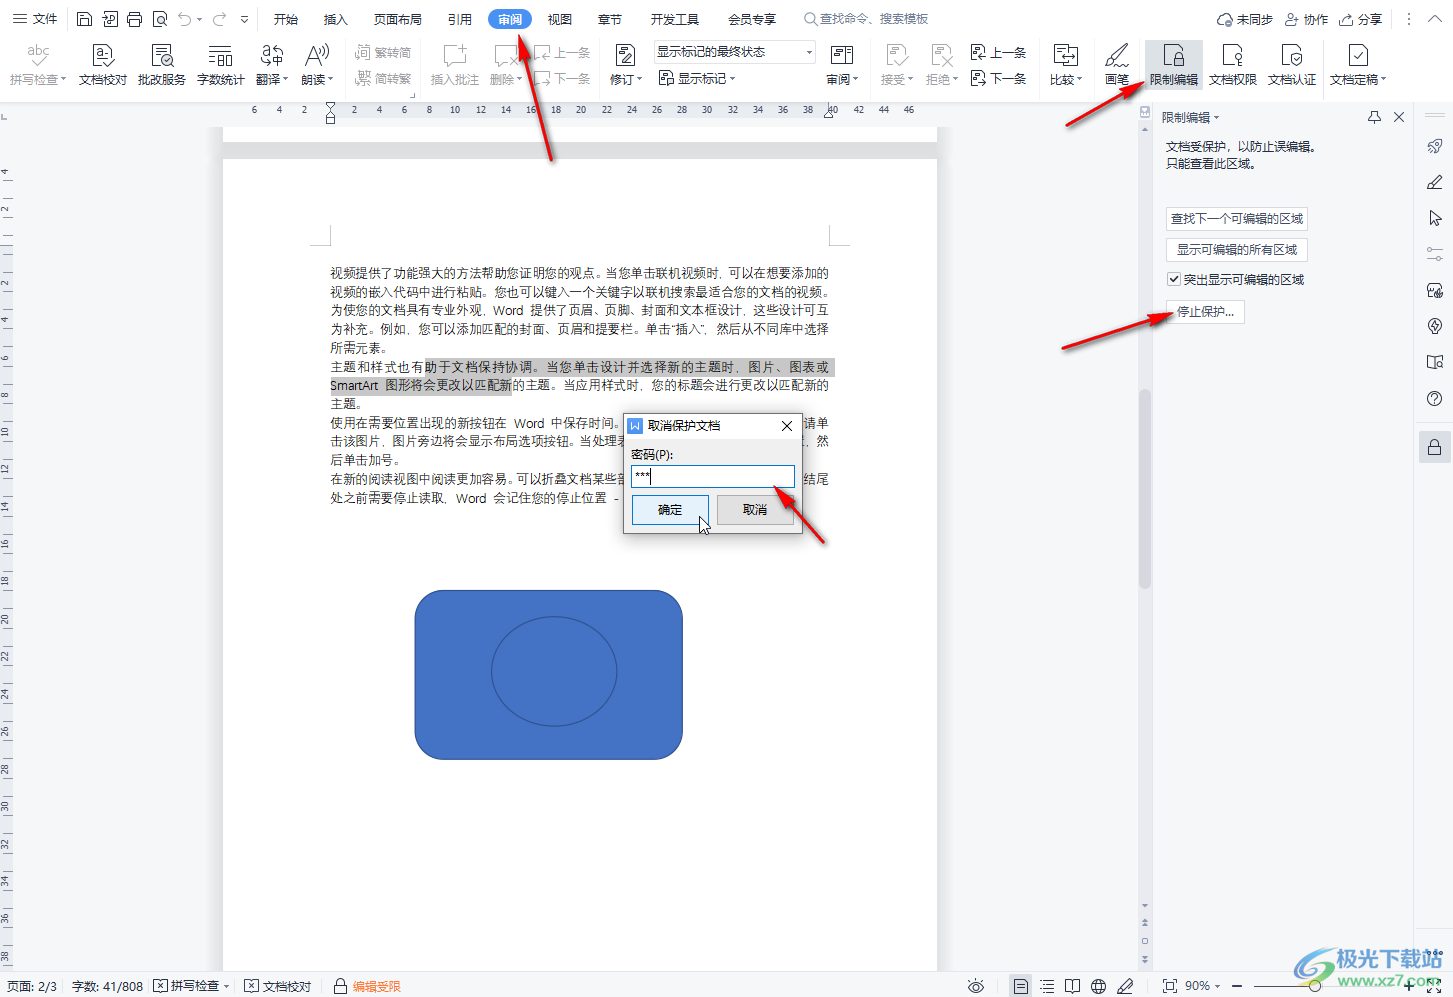Image resolution: width=1453 pixels, height=997 pixels.
Task: Click 查找下一个可编辑的区域 button
Action: click(x=1237, y=218)
